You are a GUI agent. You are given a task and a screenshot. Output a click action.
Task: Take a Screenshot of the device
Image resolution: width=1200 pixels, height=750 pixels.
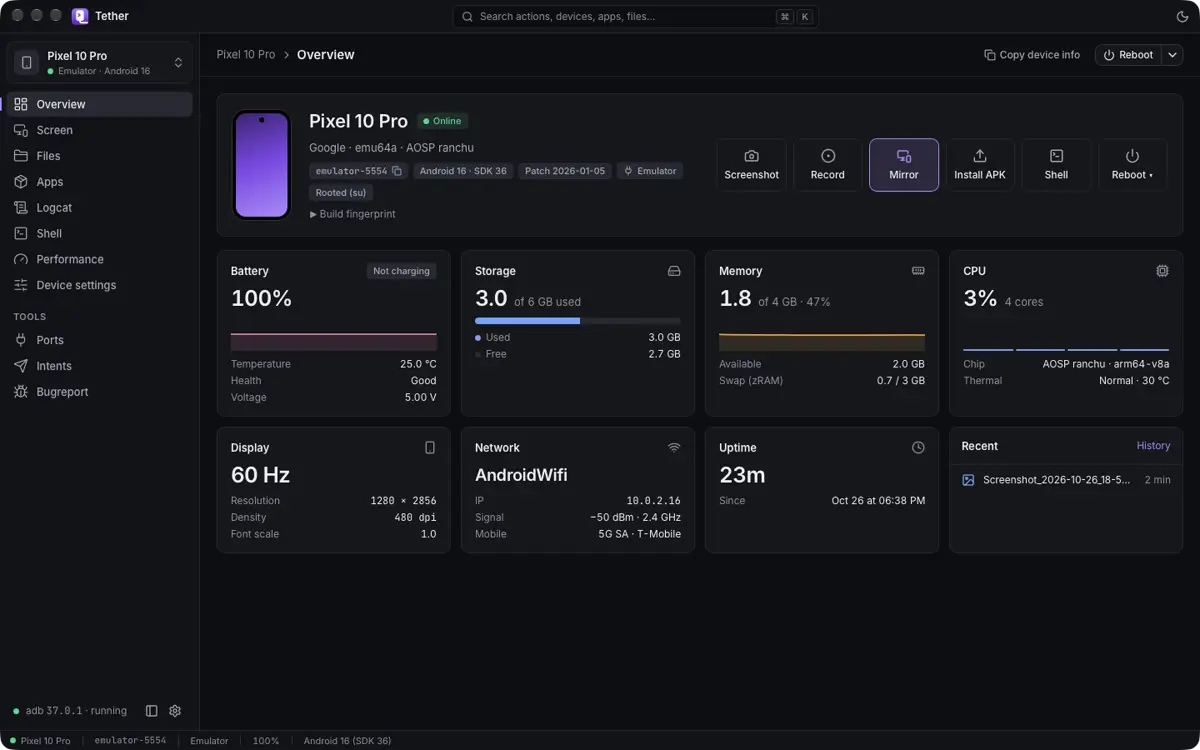pos(751,165)
